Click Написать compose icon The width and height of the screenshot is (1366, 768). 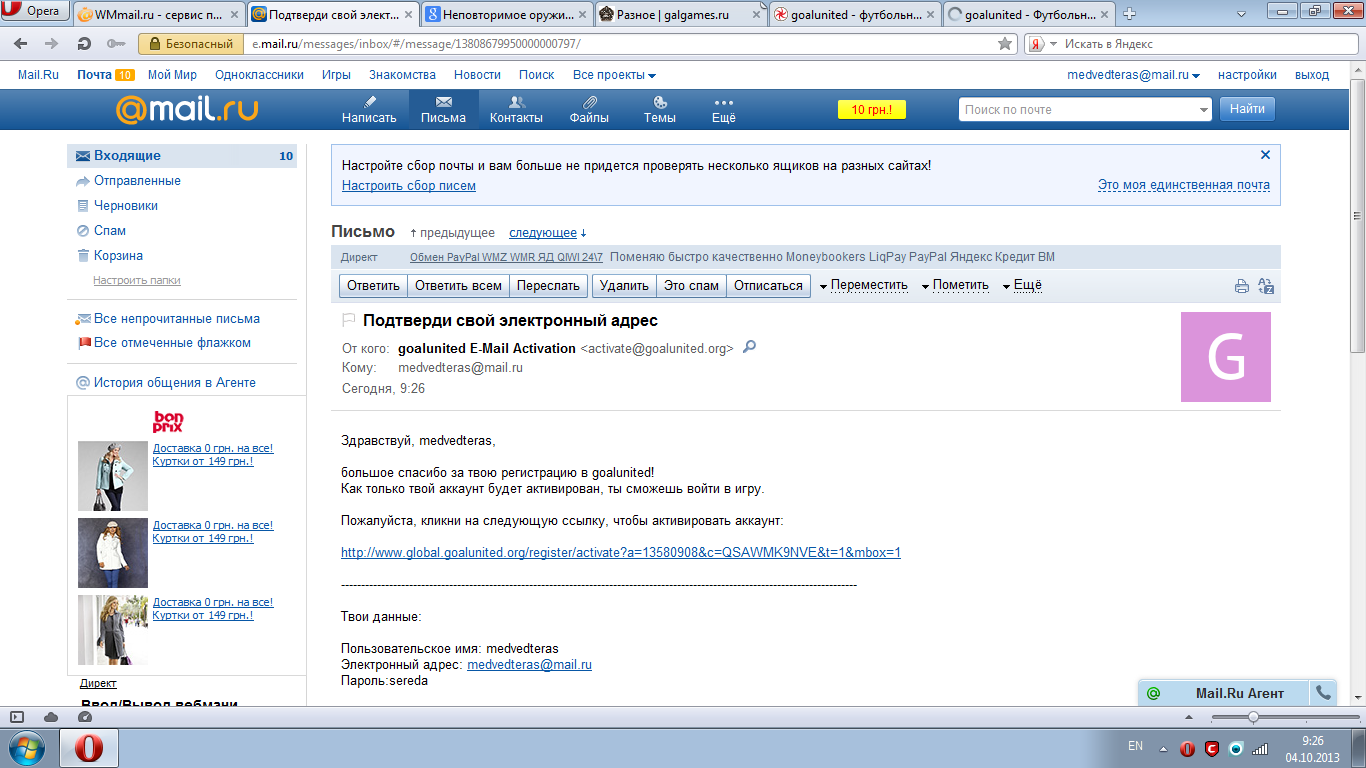pyautogui.click(x=369, y=110)
